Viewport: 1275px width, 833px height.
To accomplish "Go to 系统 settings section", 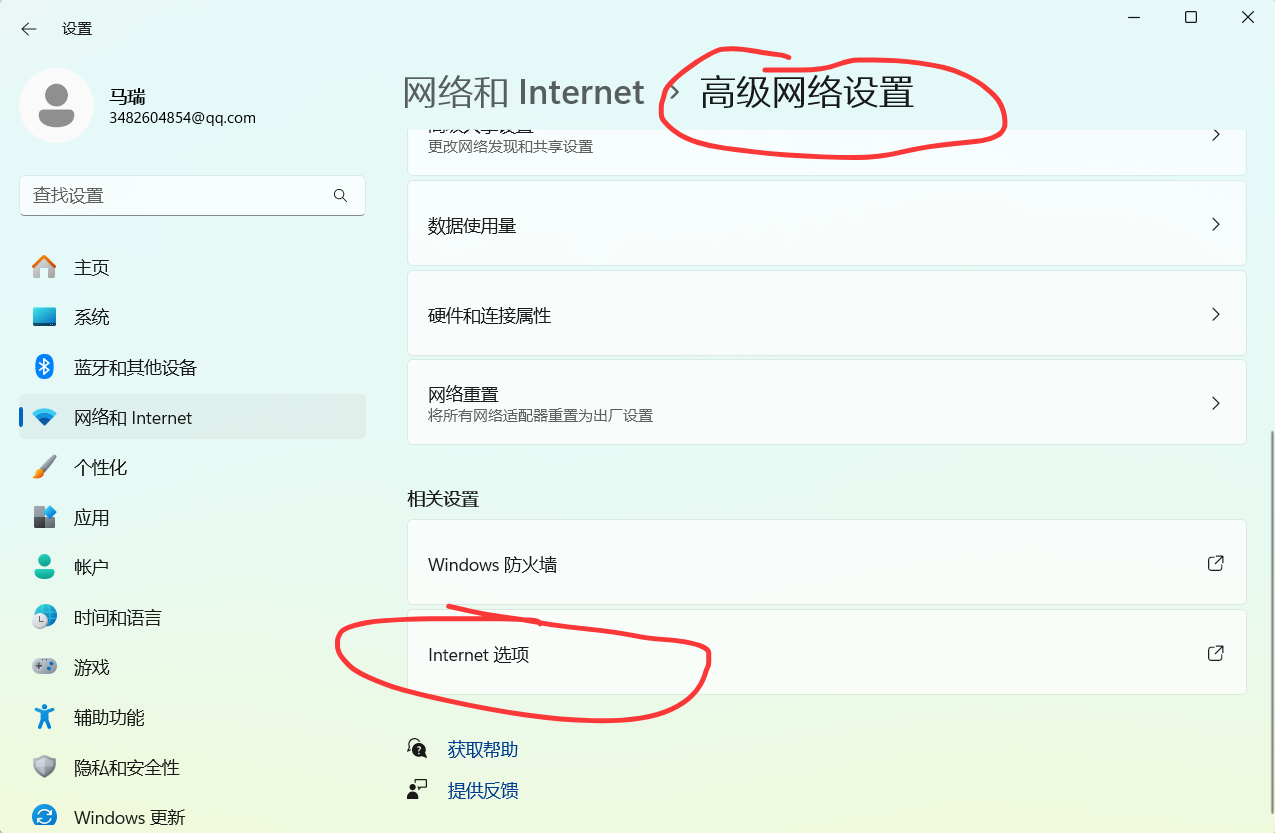I will point(192,317).
